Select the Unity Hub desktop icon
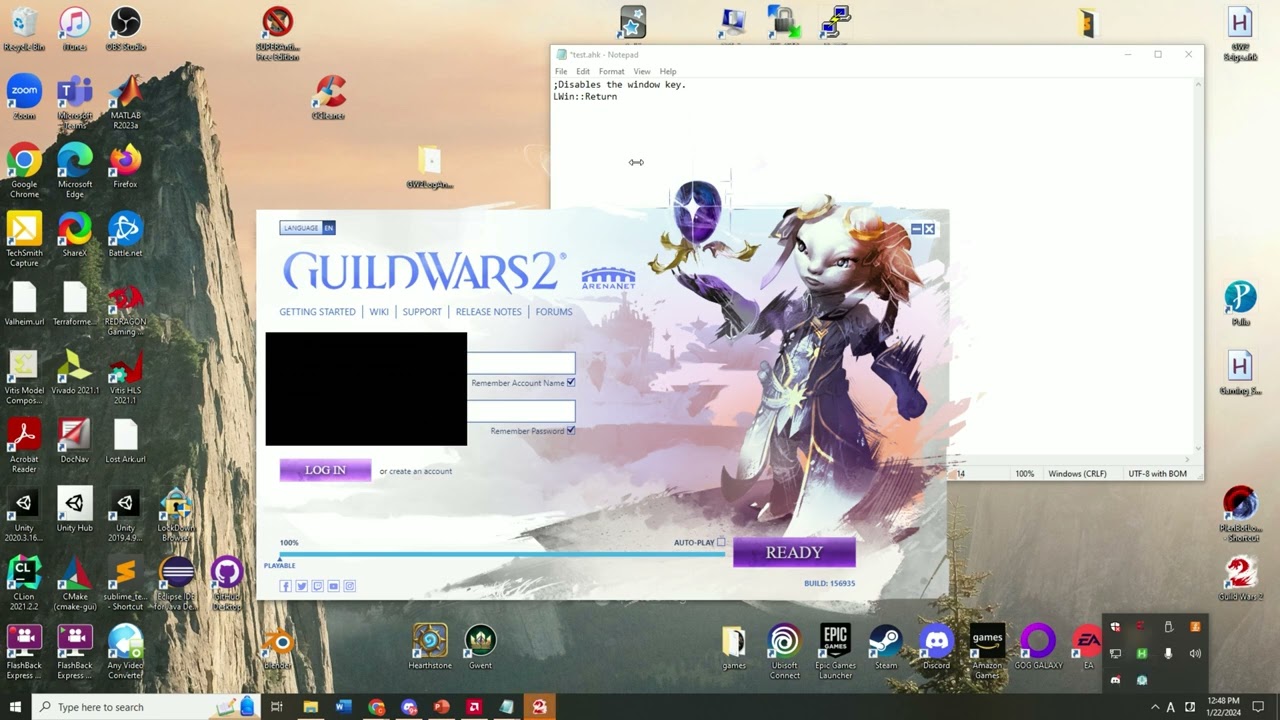1280x720 pixels. (74, 511)
